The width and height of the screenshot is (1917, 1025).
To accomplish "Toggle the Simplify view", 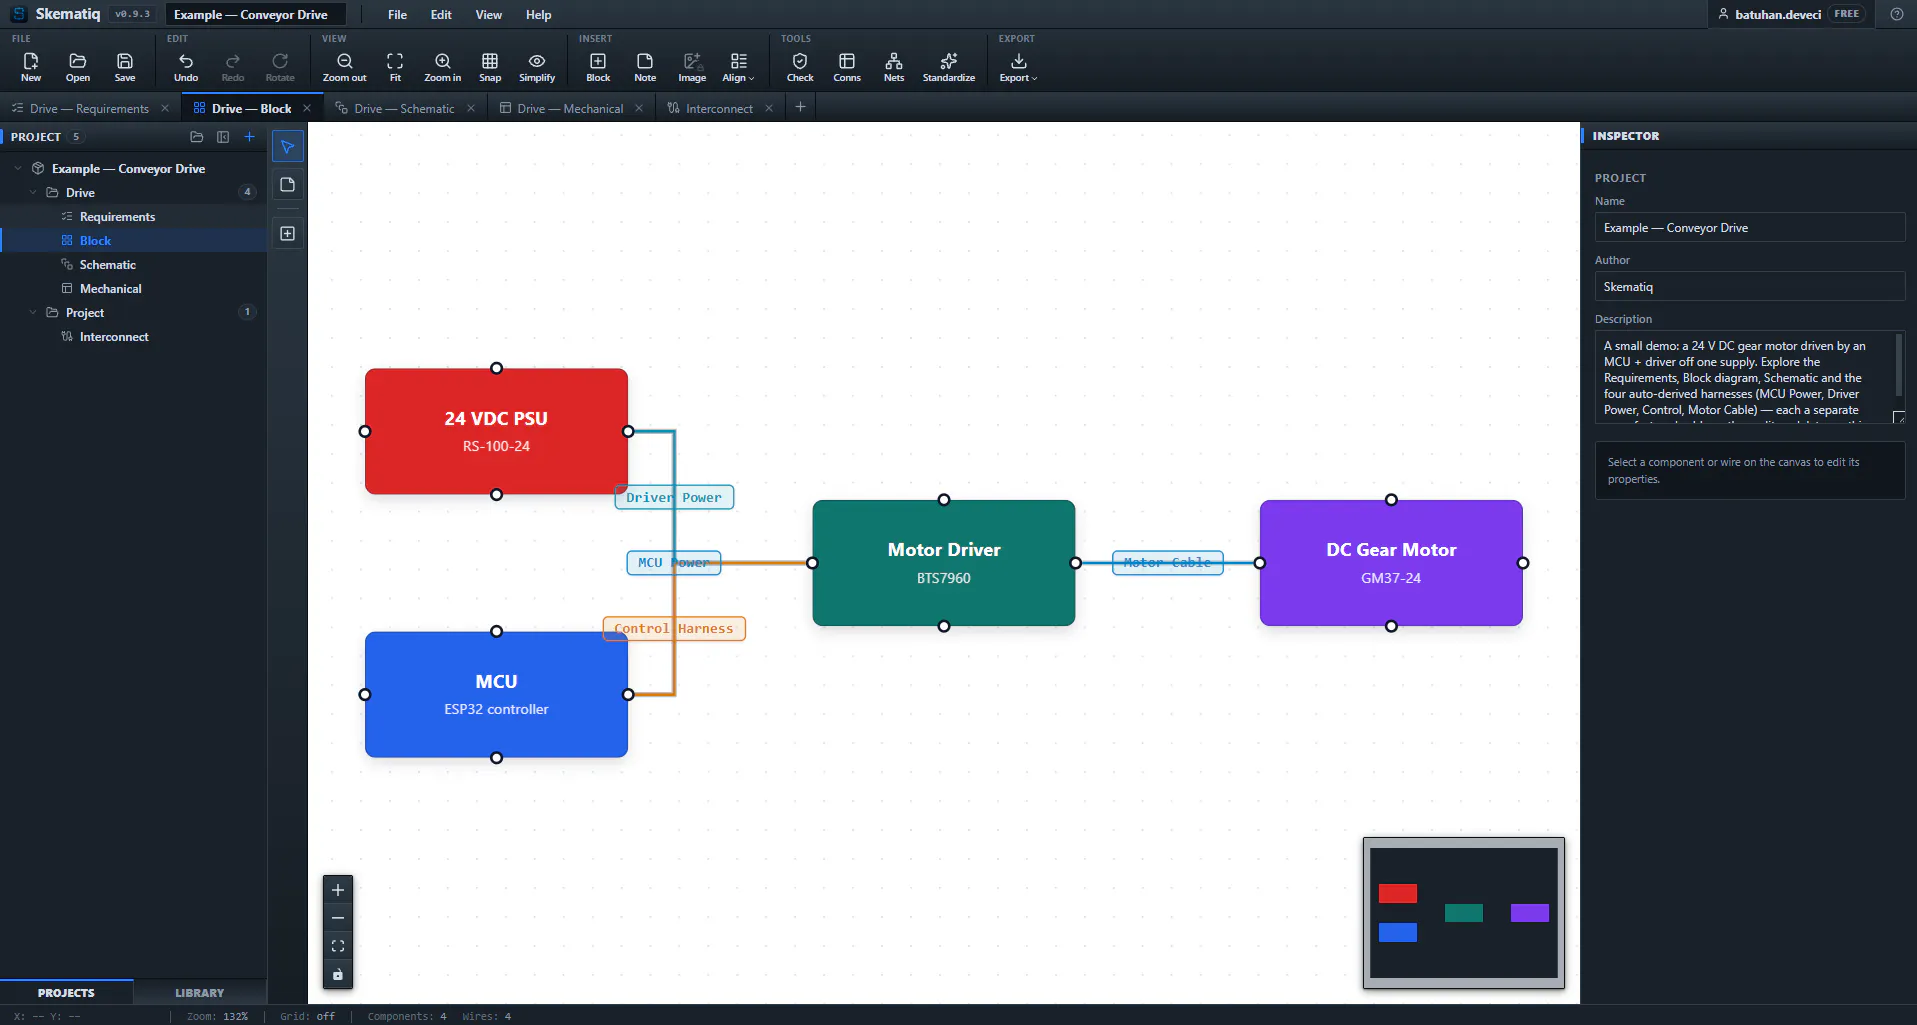I will tap(537, 67).
